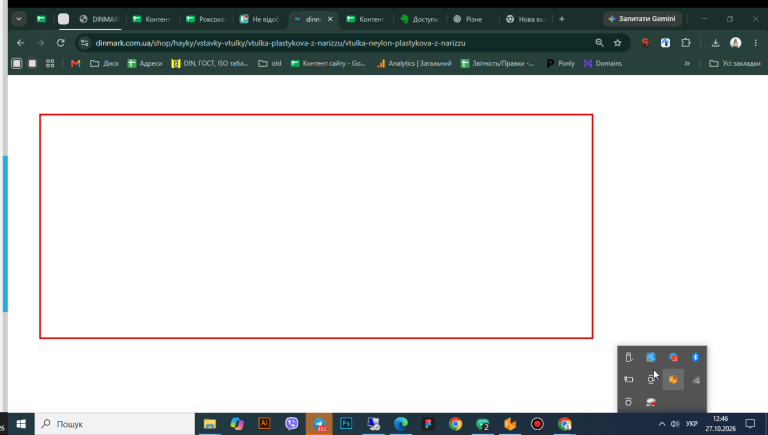Switch to the Доступи browser tab

point(419,19)
